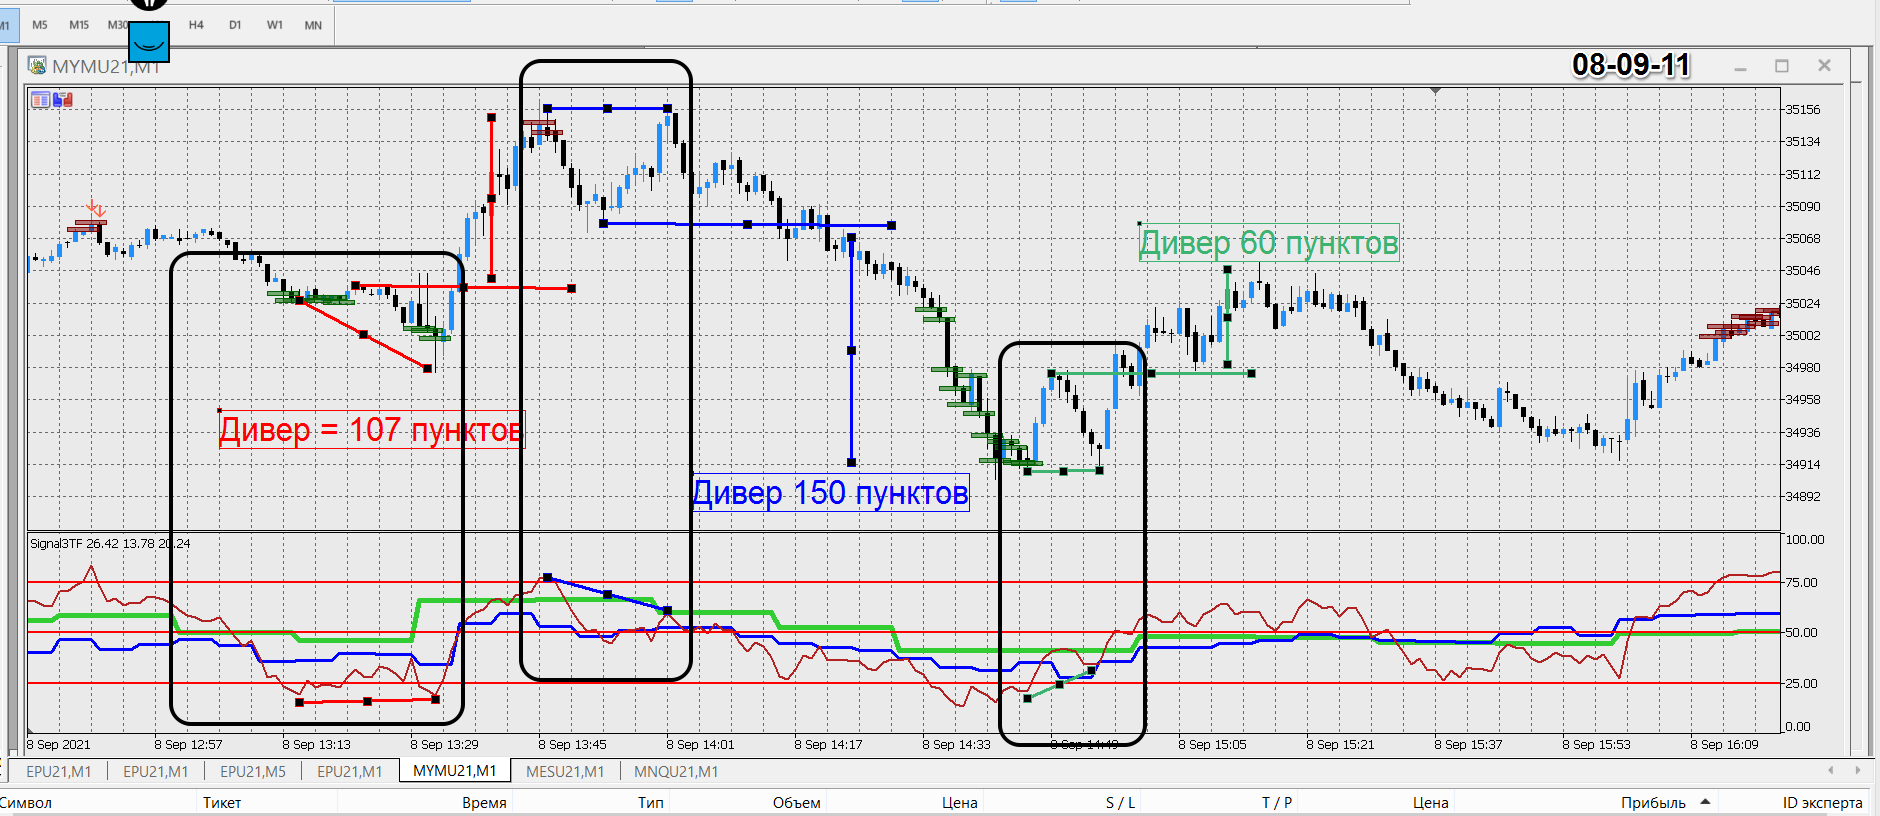
Task: Select the 'Дивер = 107 пунктов' text label
Action: pyautogui.click(x=371, y=430)
